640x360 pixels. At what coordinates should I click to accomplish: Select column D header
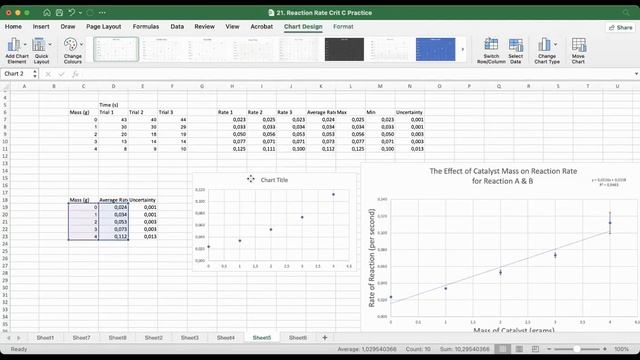[113, 86]
